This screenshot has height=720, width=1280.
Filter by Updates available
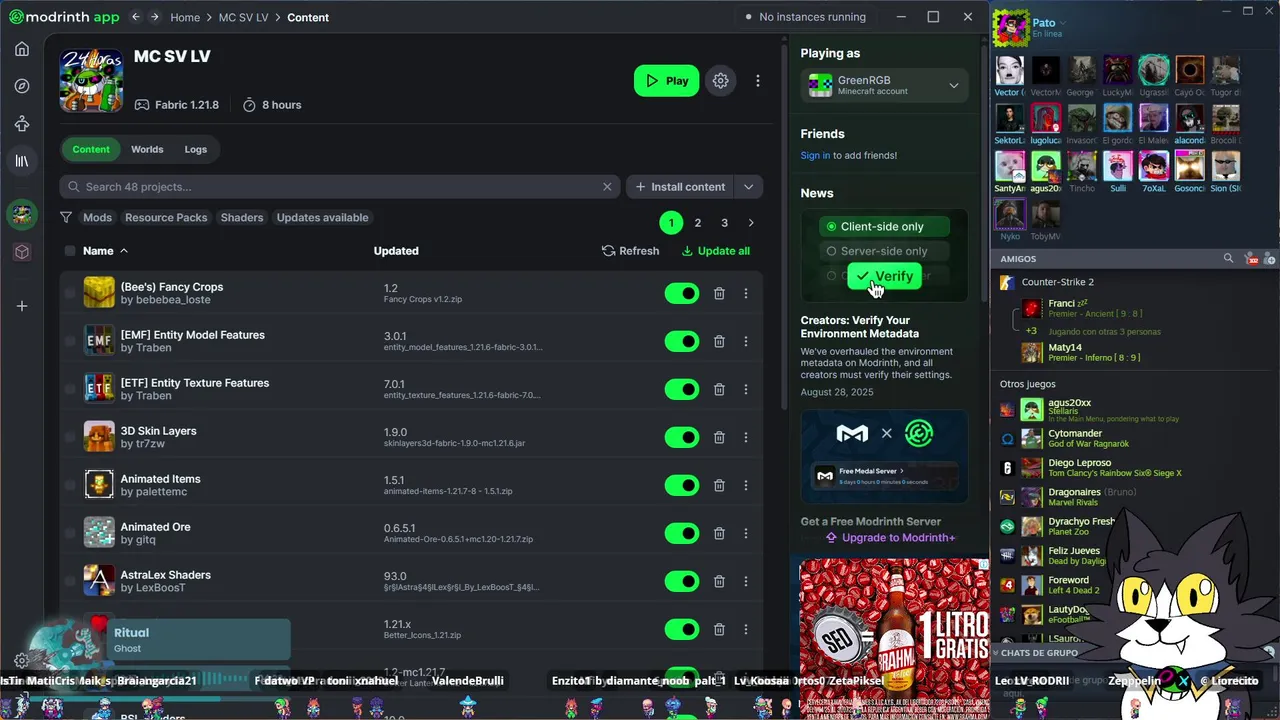point(322,217)
